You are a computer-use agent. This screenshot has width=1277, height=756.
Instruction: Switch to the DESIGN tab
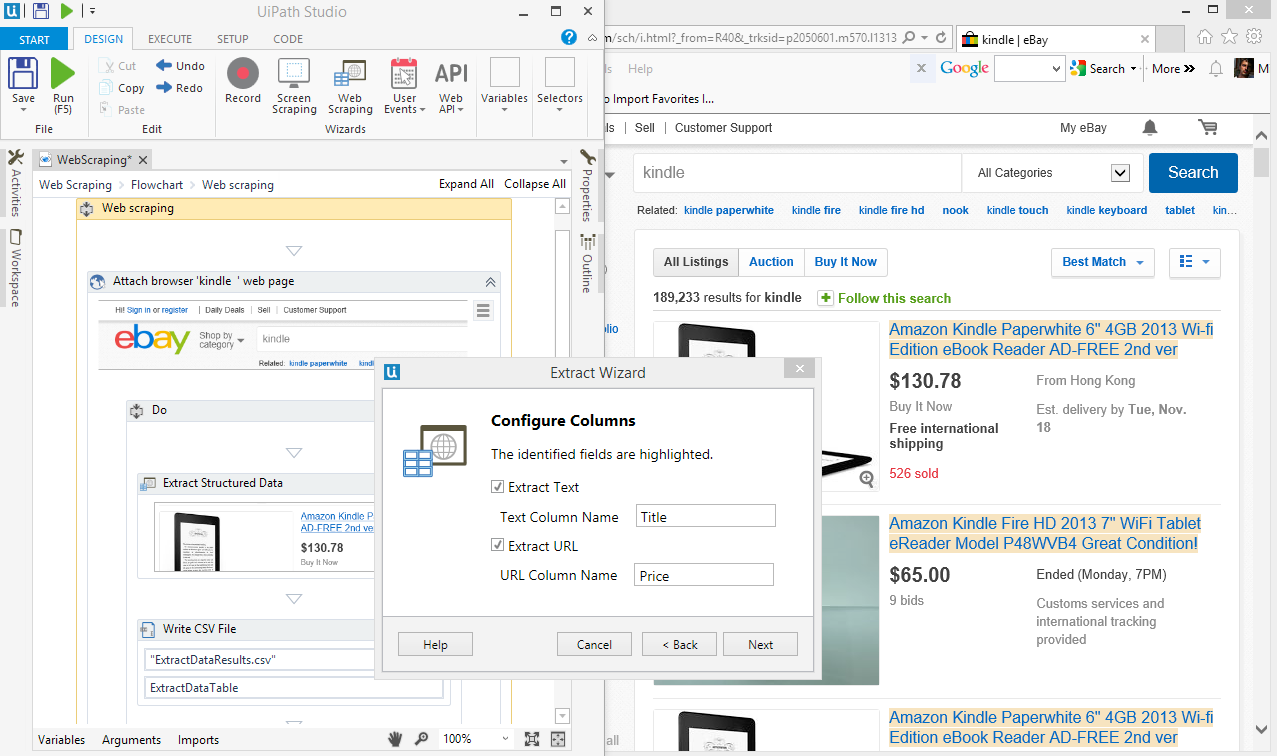[x=103, y=39]
